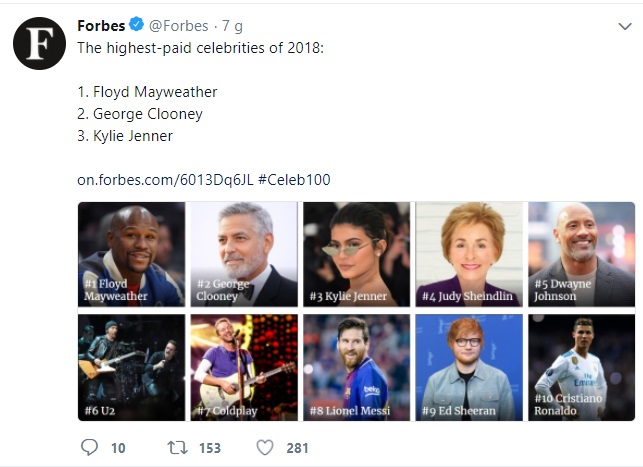Open the #2 George Clooney photo
Image resolution: width=643 pixels, height=467 pixels.
pyautogui.click(x=244, y=254)
